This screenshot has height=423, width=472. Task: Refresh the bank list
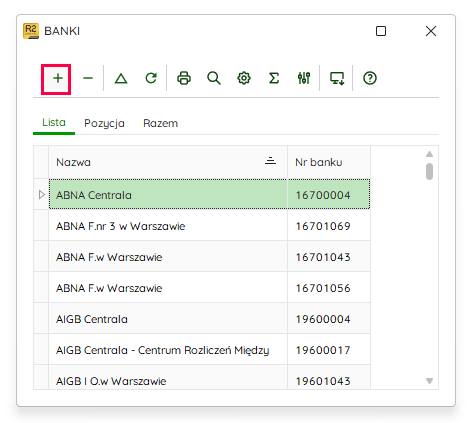[151, 78]
